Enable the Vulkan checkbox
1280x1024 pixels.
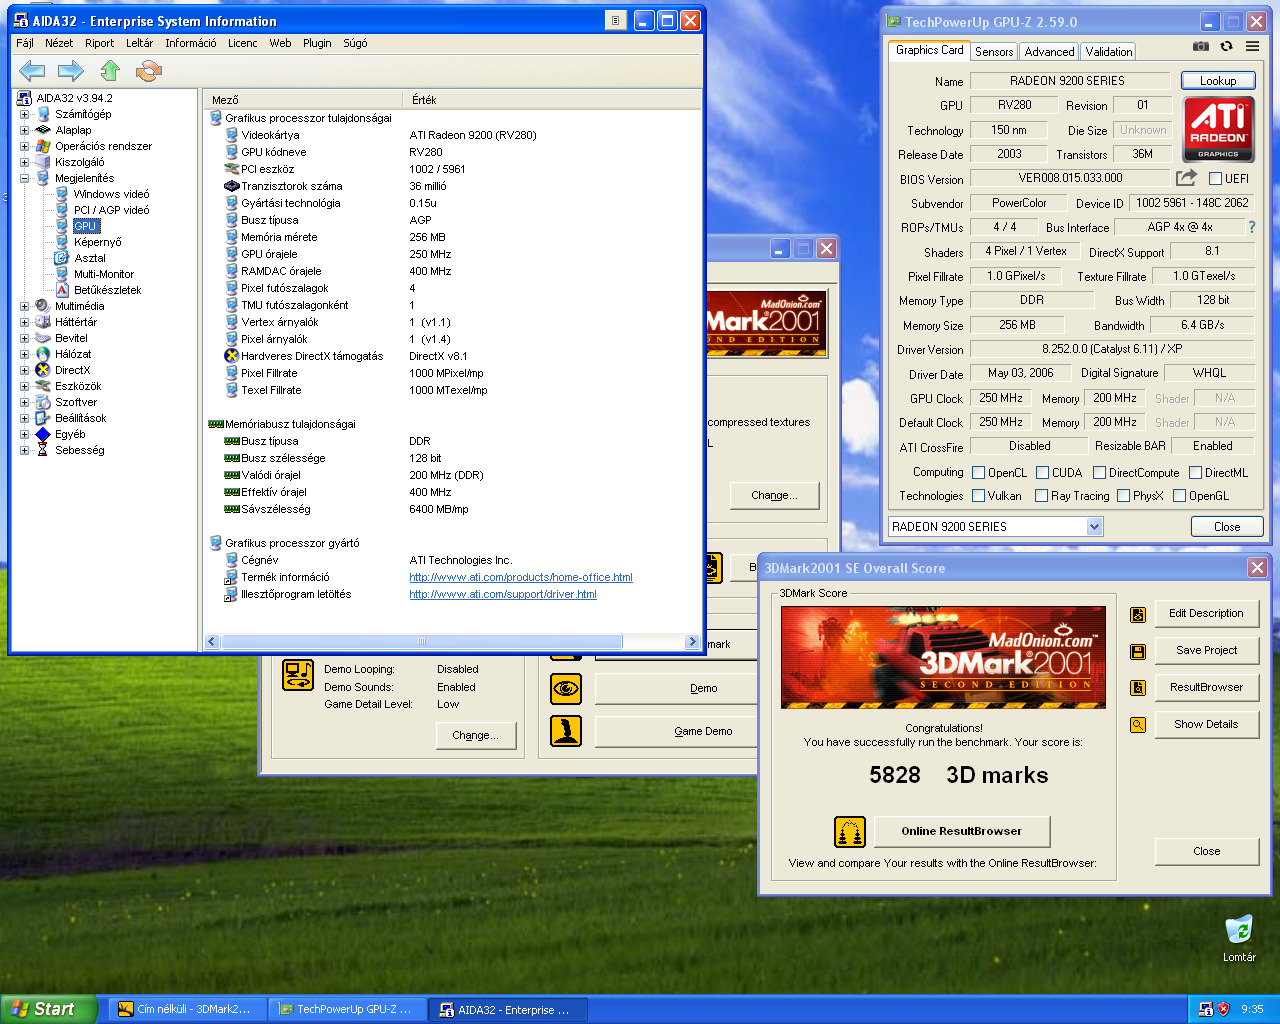(979, 496)
